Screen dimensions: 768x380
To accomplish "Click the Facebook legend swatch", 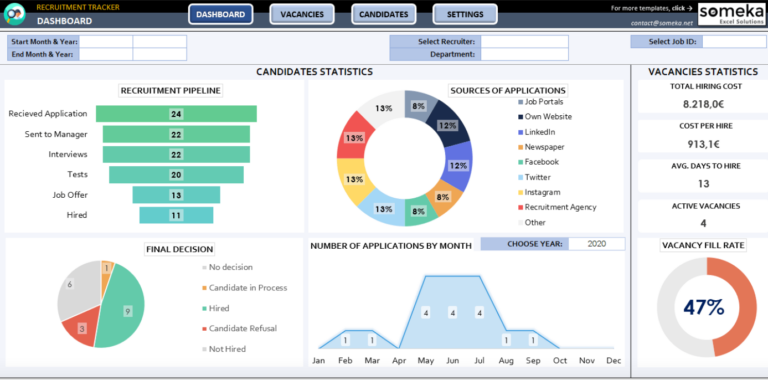I will click(520, 162).
